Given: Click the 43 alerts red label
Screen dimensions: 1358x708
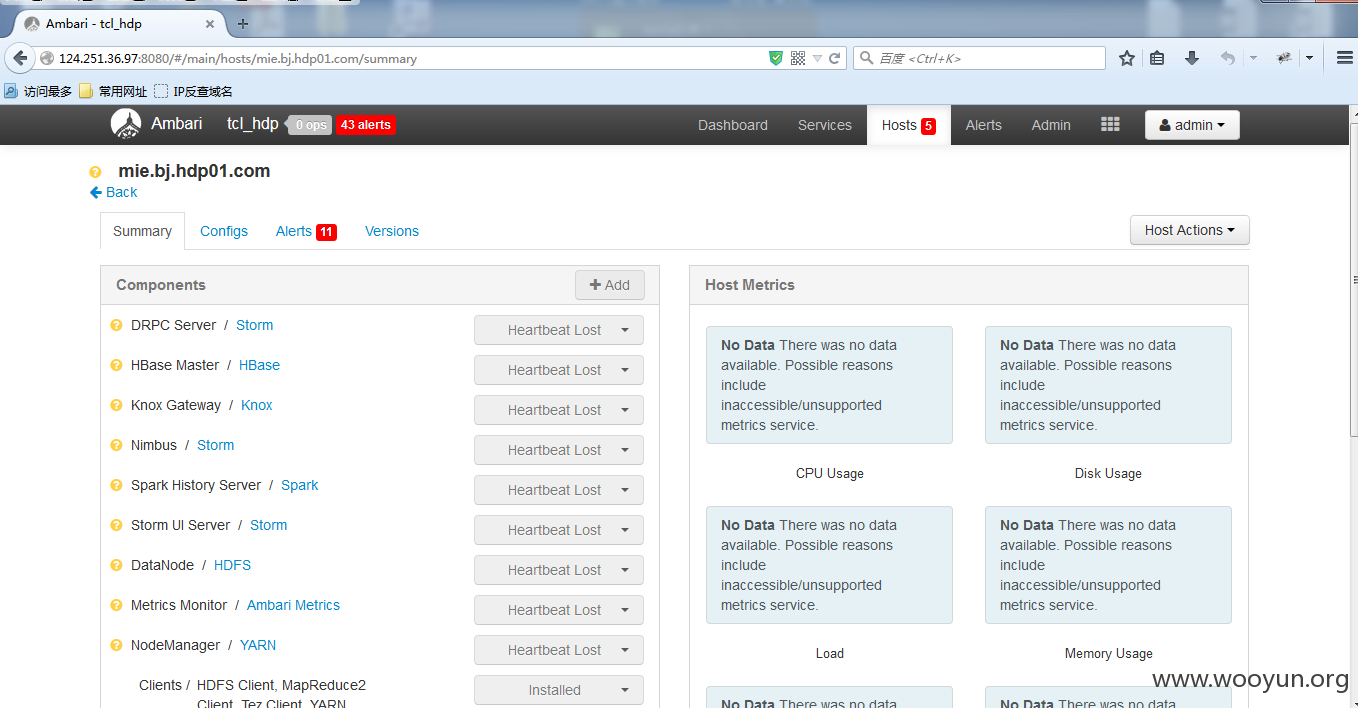Looking at the screenshot, I should point(365,125).
